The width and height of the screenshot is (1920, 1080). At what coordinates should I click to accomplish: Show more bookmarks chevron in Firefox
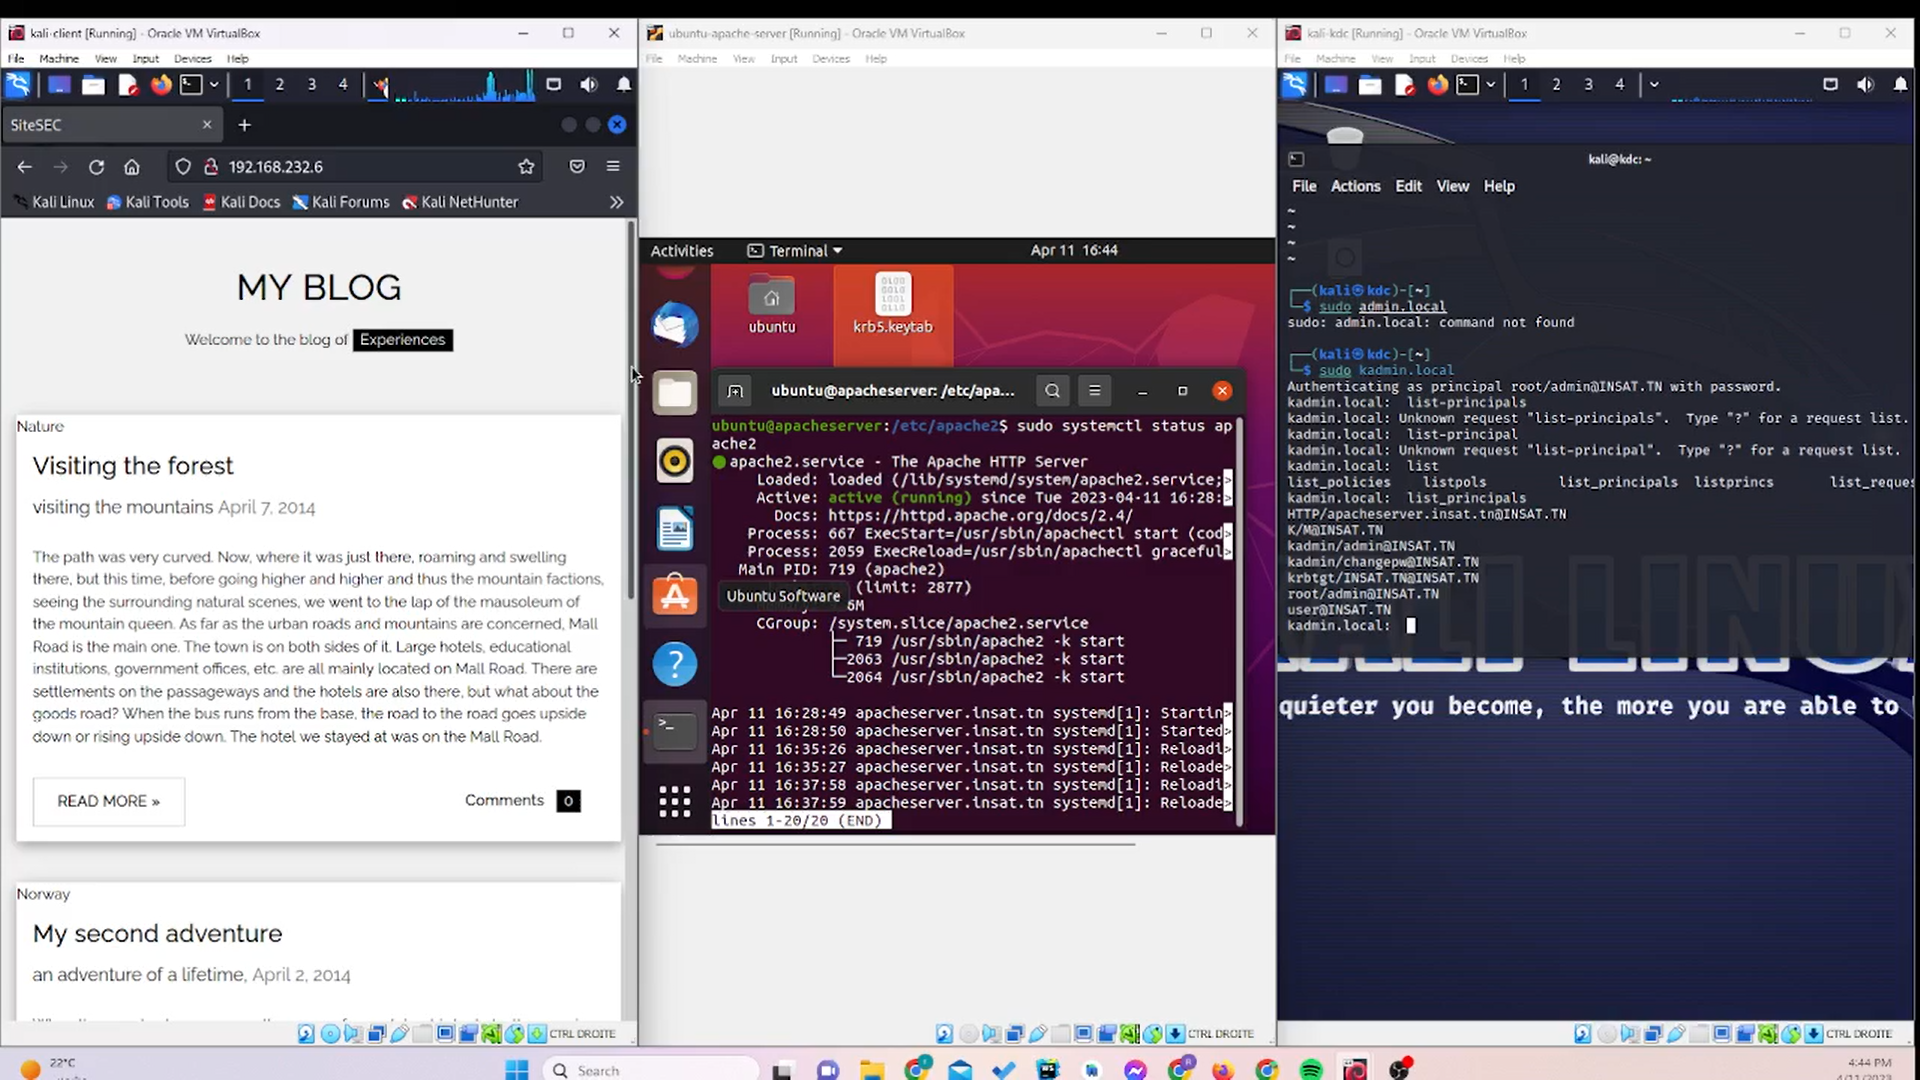tap(616, 202)
